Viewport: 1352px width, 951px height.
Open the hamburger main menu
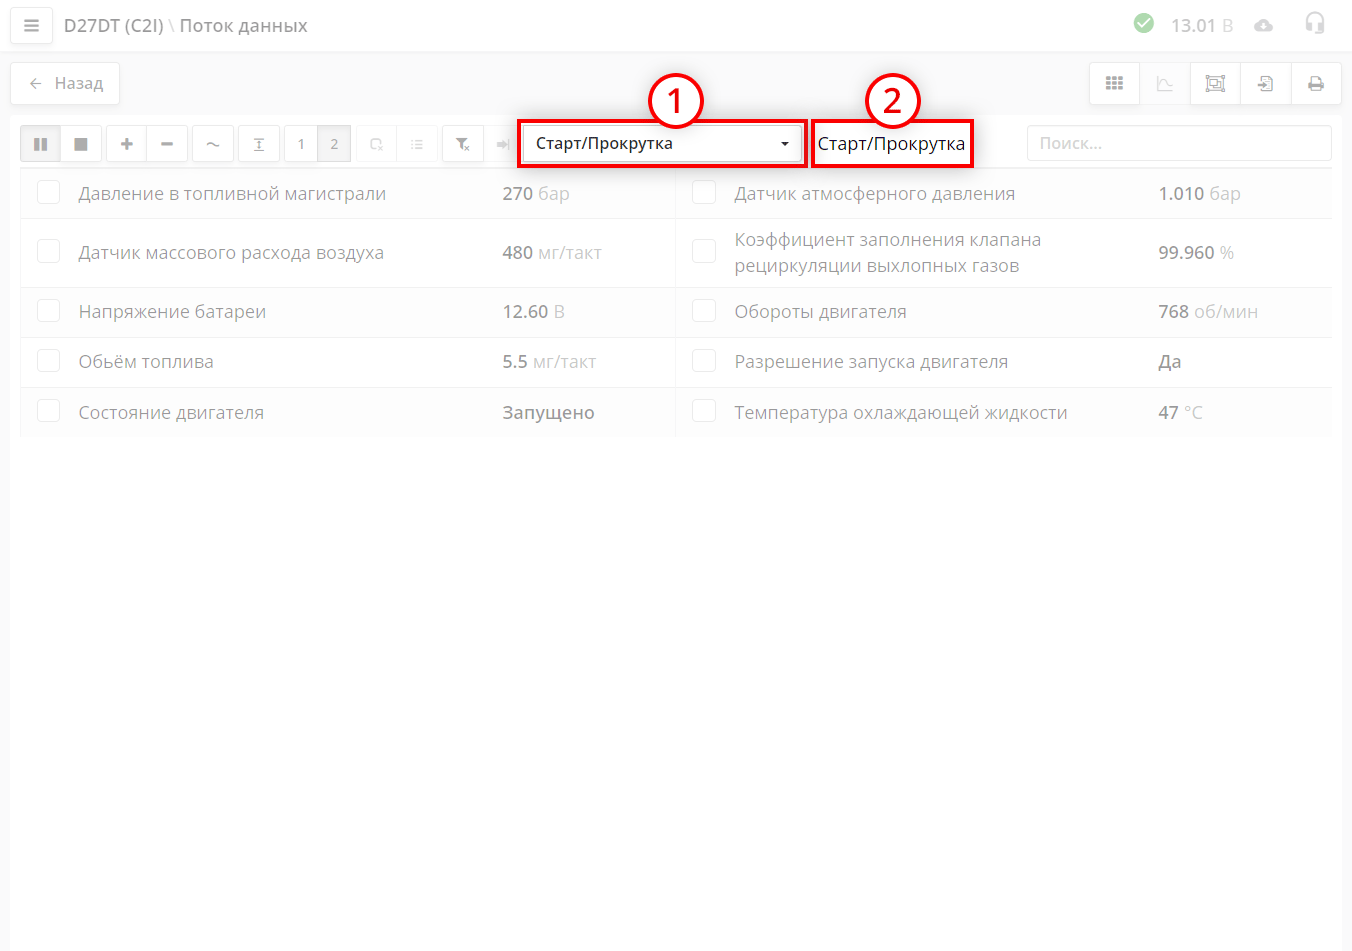point(31,26)
